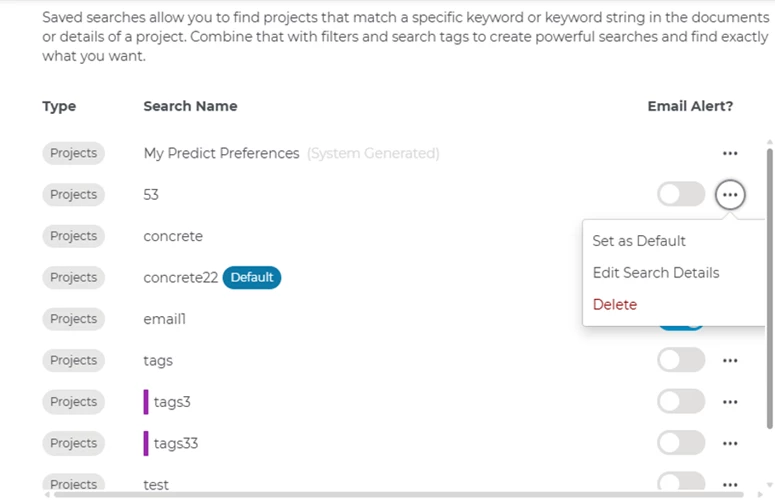Viewport: 775px width, 501px height.
Task: Open the more options for tags search
Action: click(x=730, y=361)
